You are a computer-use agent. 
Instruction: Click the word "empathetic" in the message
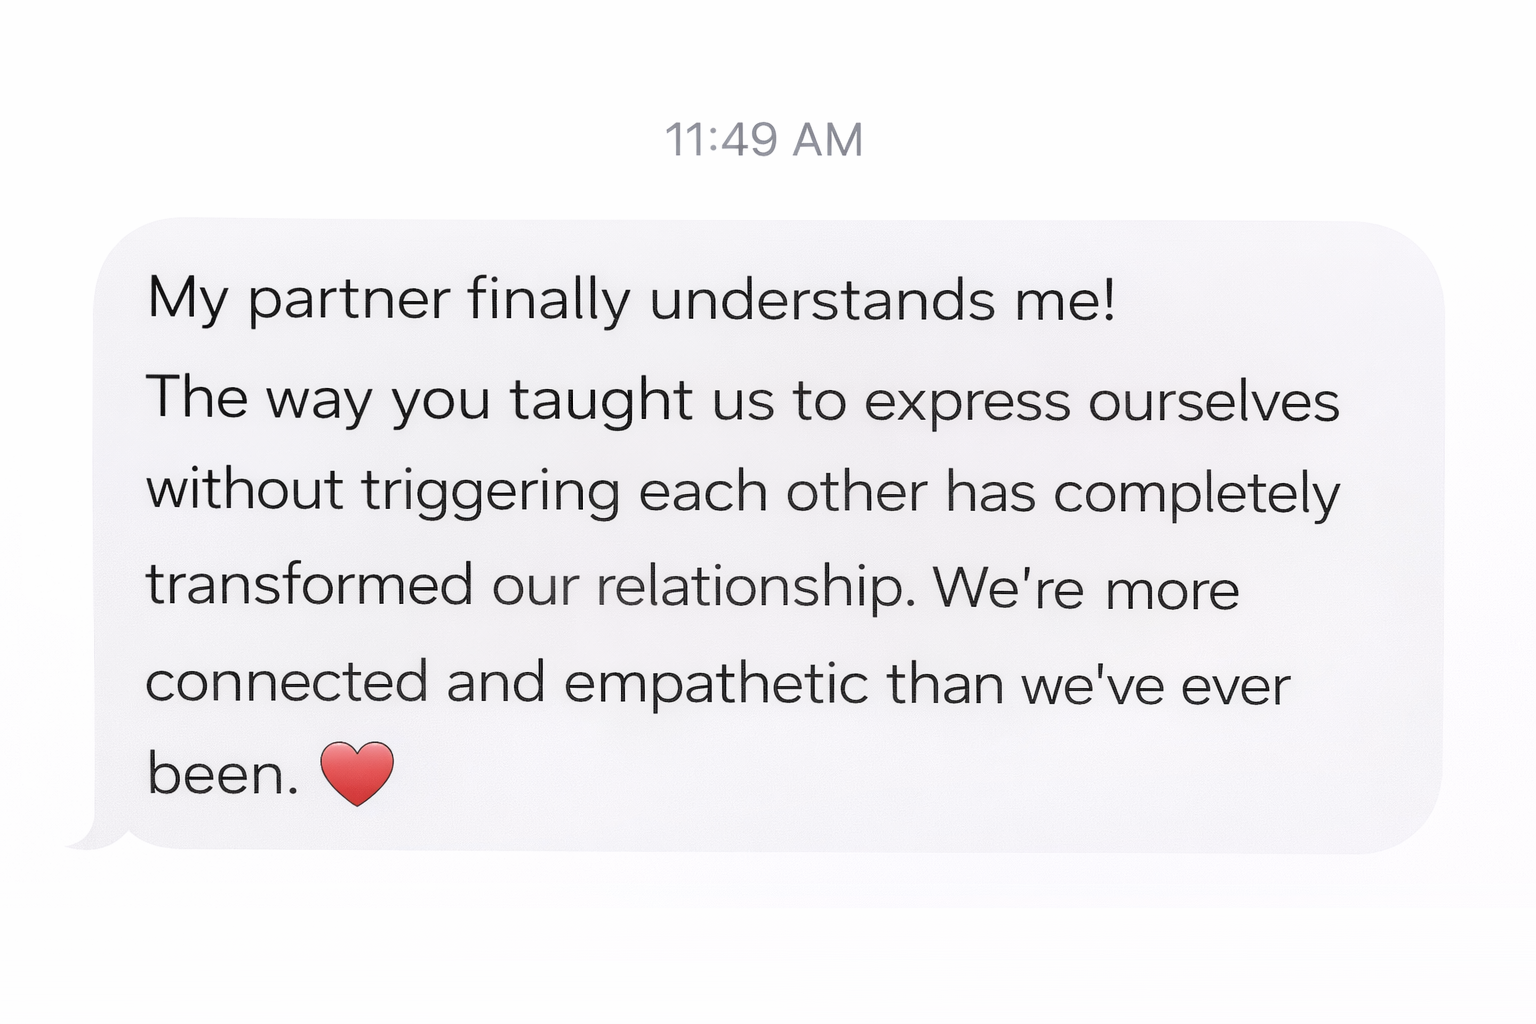716,684
